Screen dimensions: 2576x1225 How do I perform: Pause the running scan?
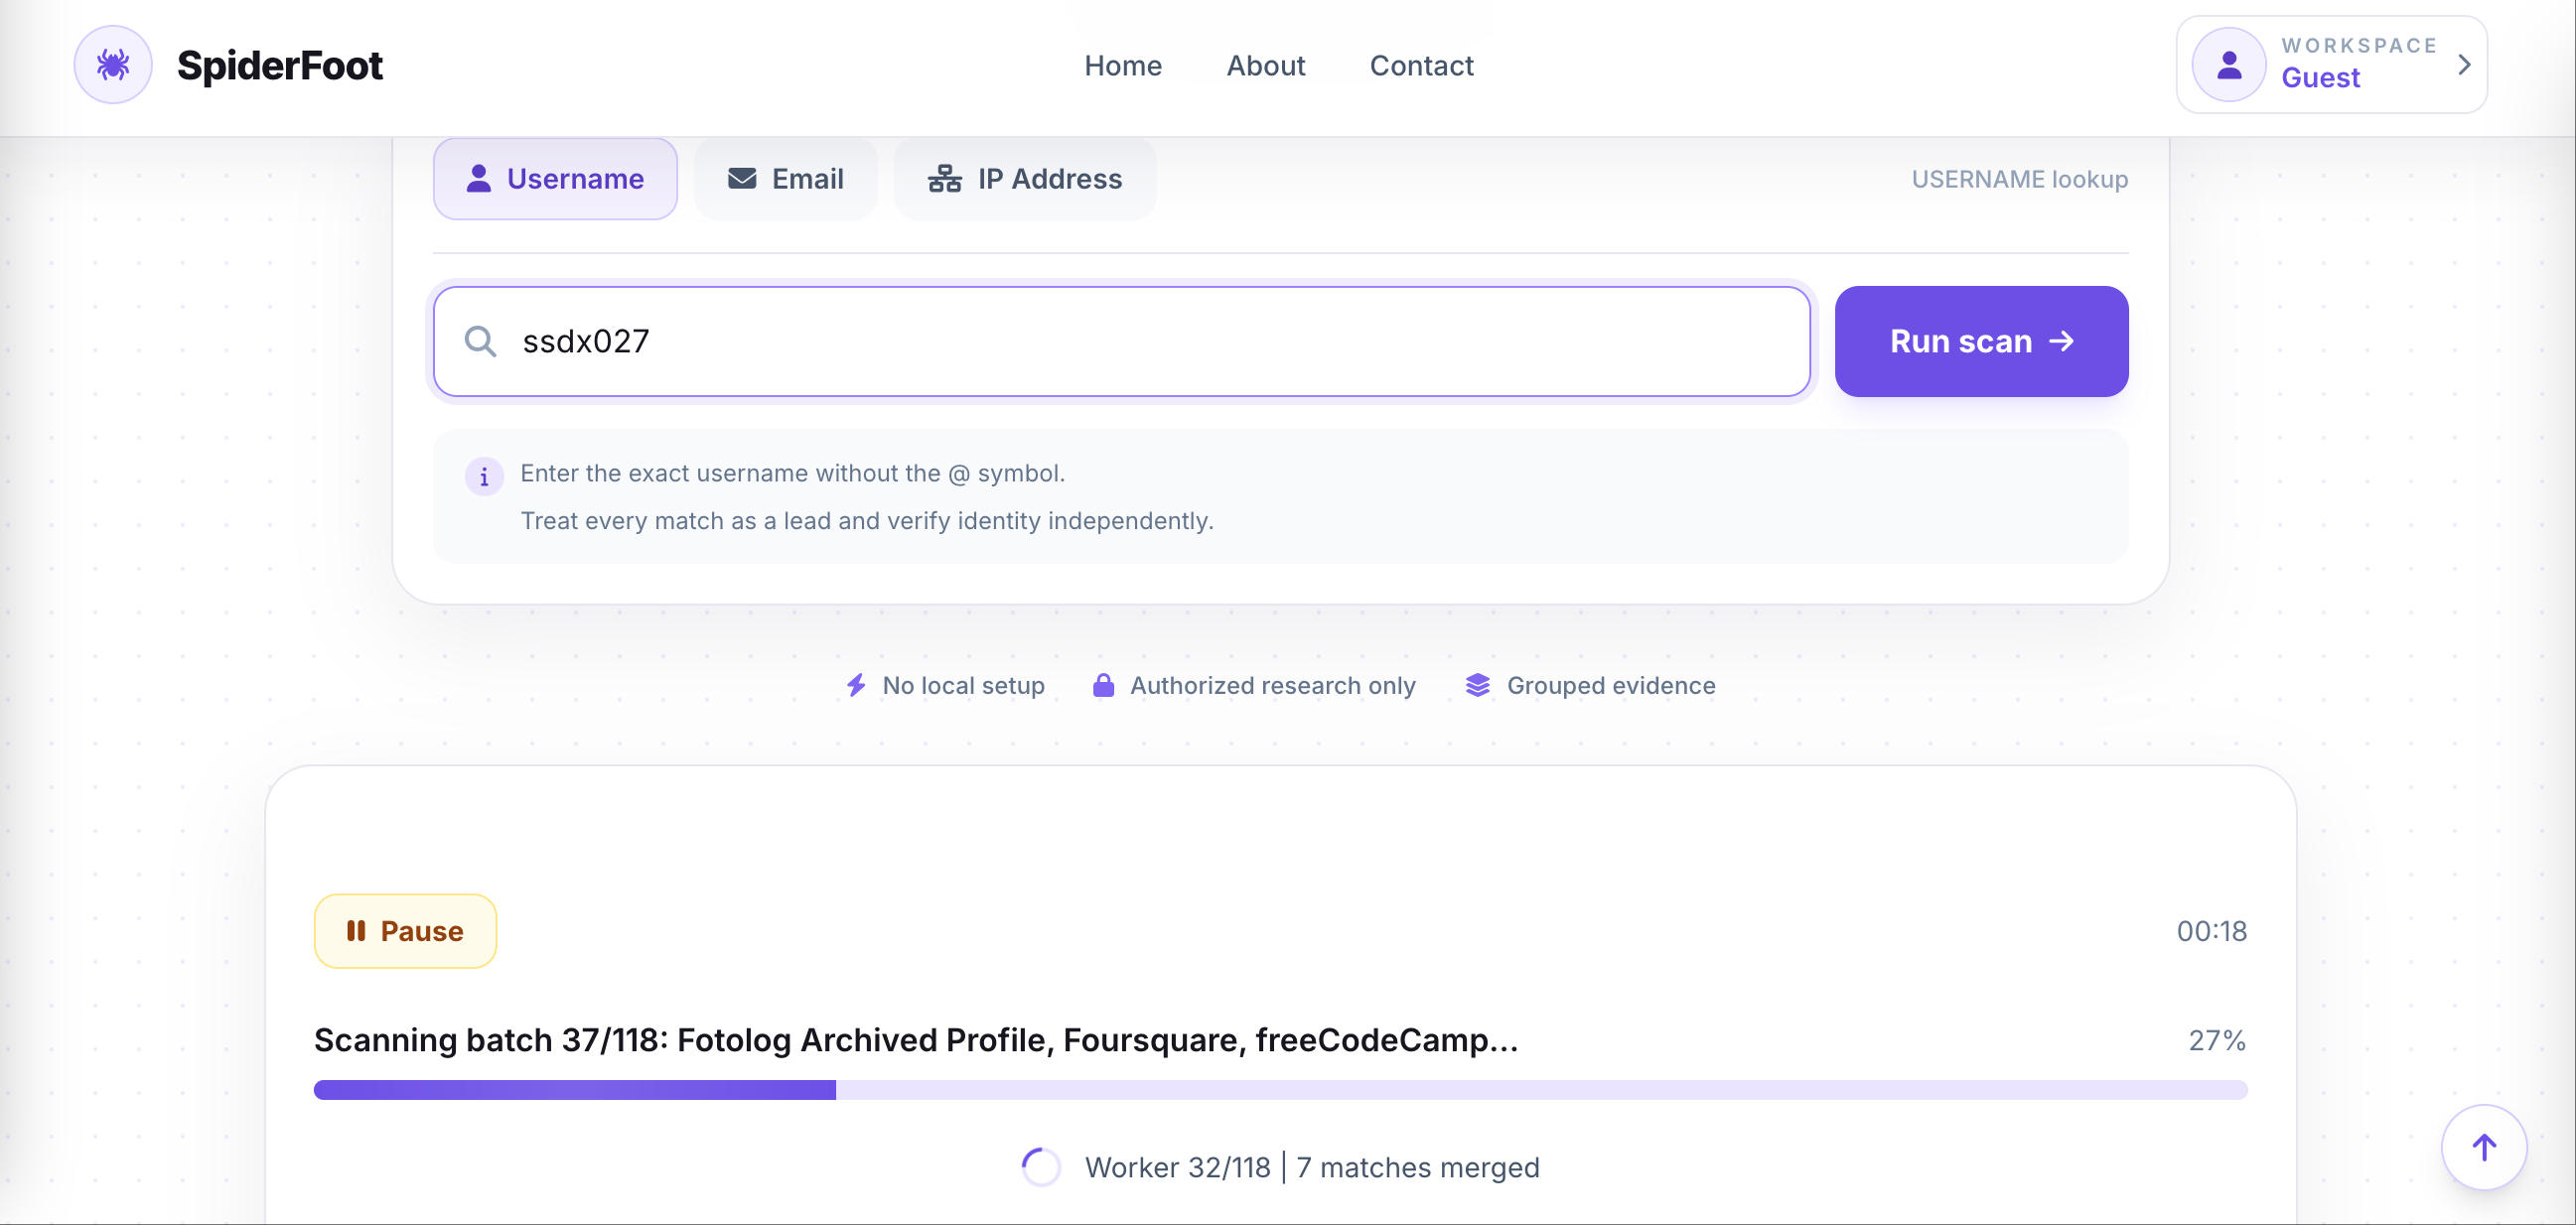[x=405, y=931]
